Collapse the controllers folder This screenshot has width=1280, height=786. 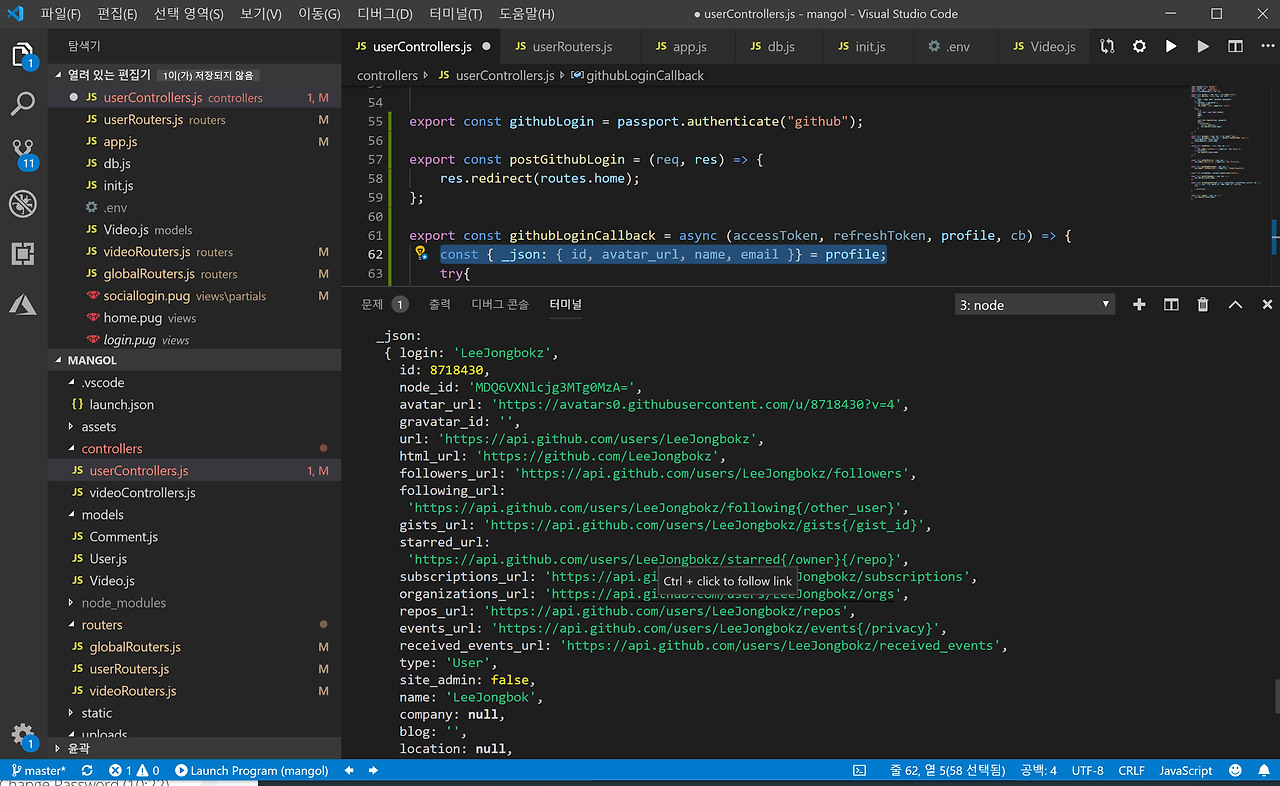click(111, 449)
